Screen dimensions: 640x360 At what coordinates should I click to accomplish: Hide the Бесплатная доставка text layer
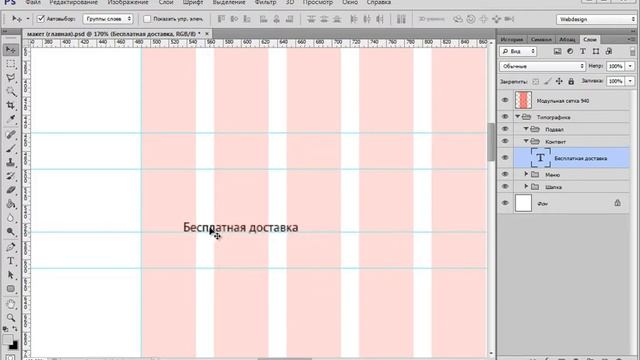(505, 158)
